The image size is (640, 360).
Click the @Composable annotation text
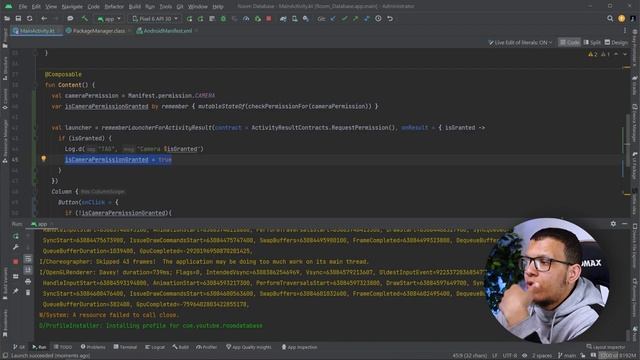coord(63,74)
